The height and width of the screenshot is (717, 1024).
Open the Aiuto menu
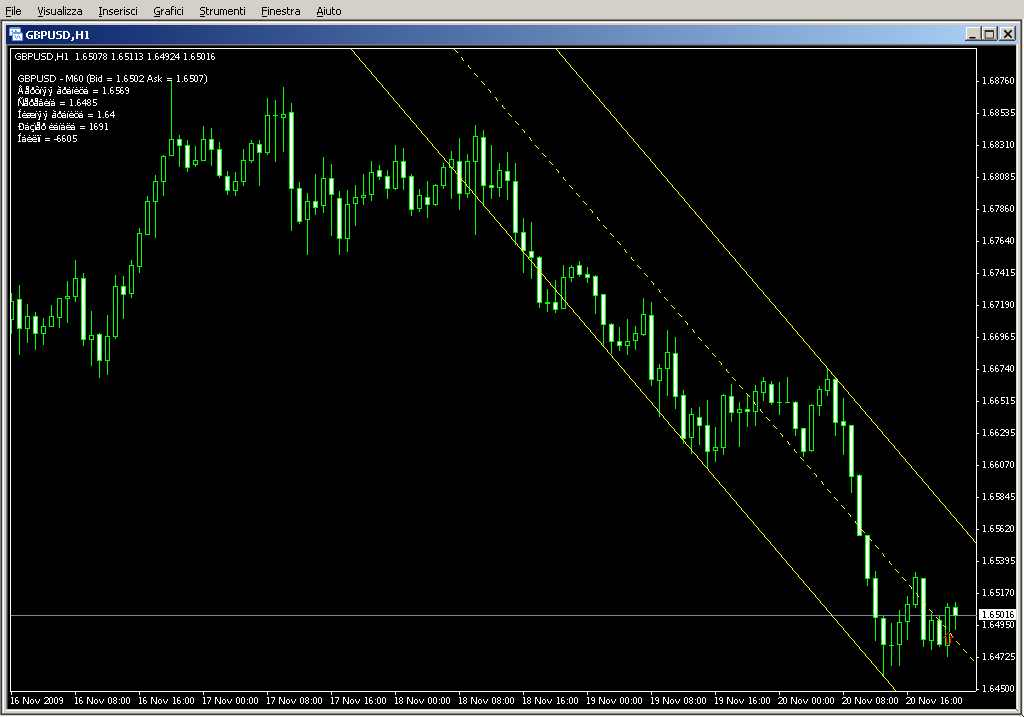[328, 11]
